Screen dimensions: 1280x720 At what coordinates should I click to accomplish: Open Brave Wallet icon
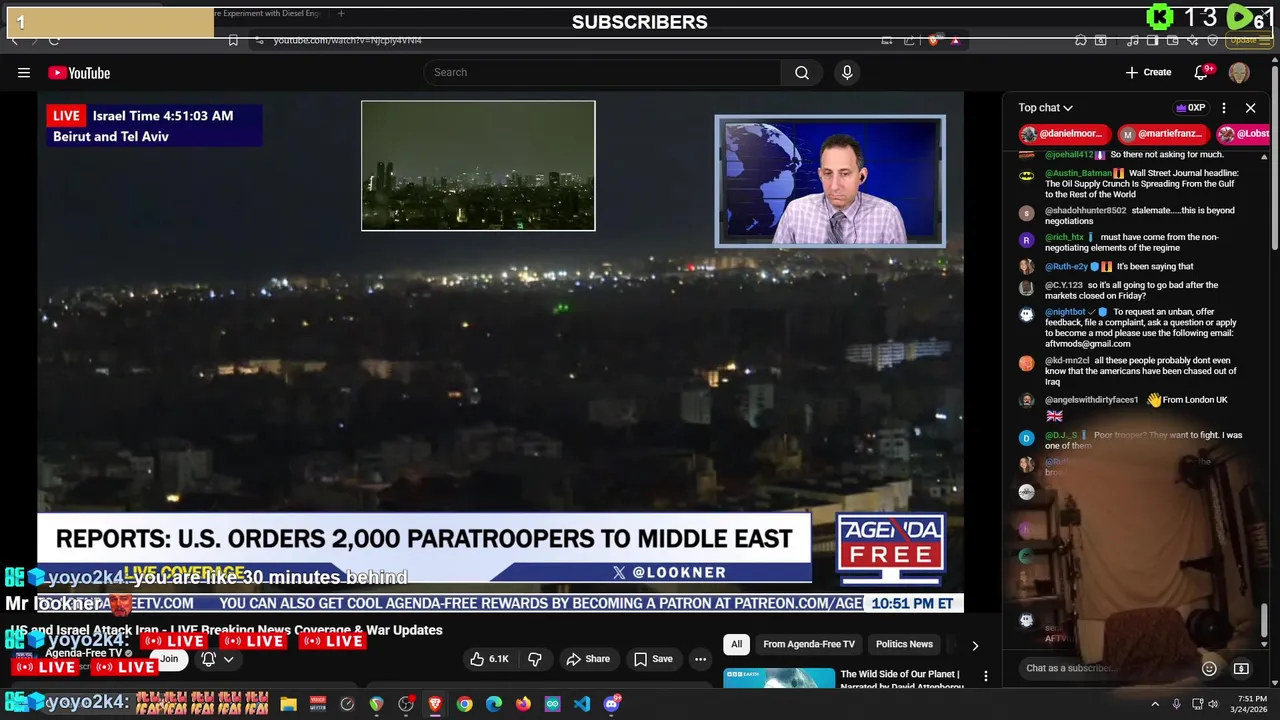click(x=1172, y=40)
